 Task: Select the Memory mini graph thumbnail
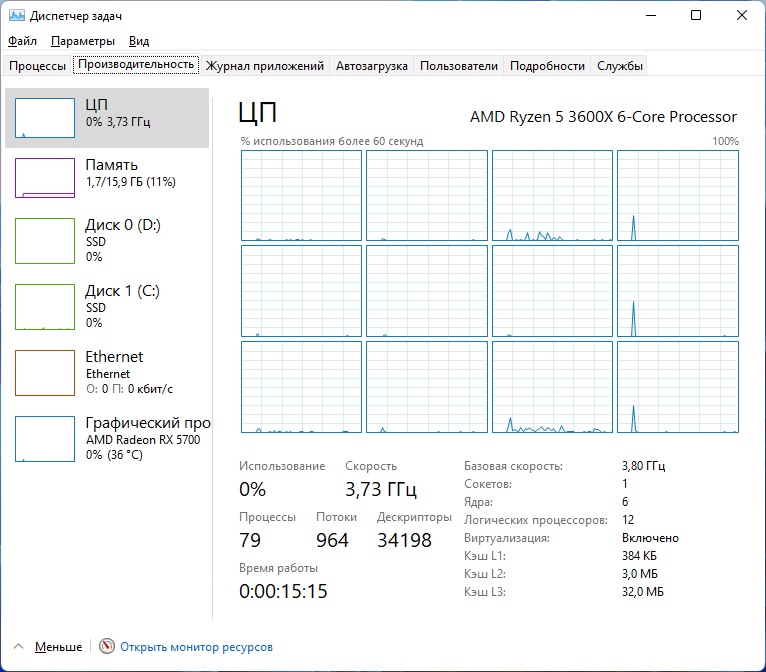[x=45, y=178]
